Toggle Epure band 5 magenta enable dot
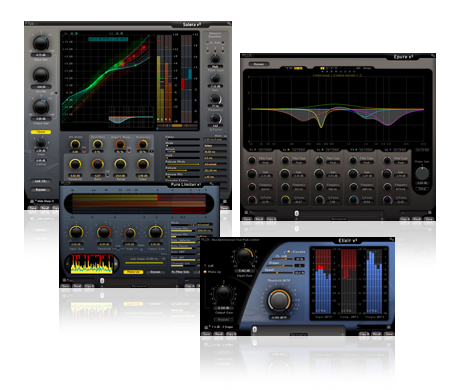Screen dimensions: 455x390 pyautogui.click(x=391, y=150)
